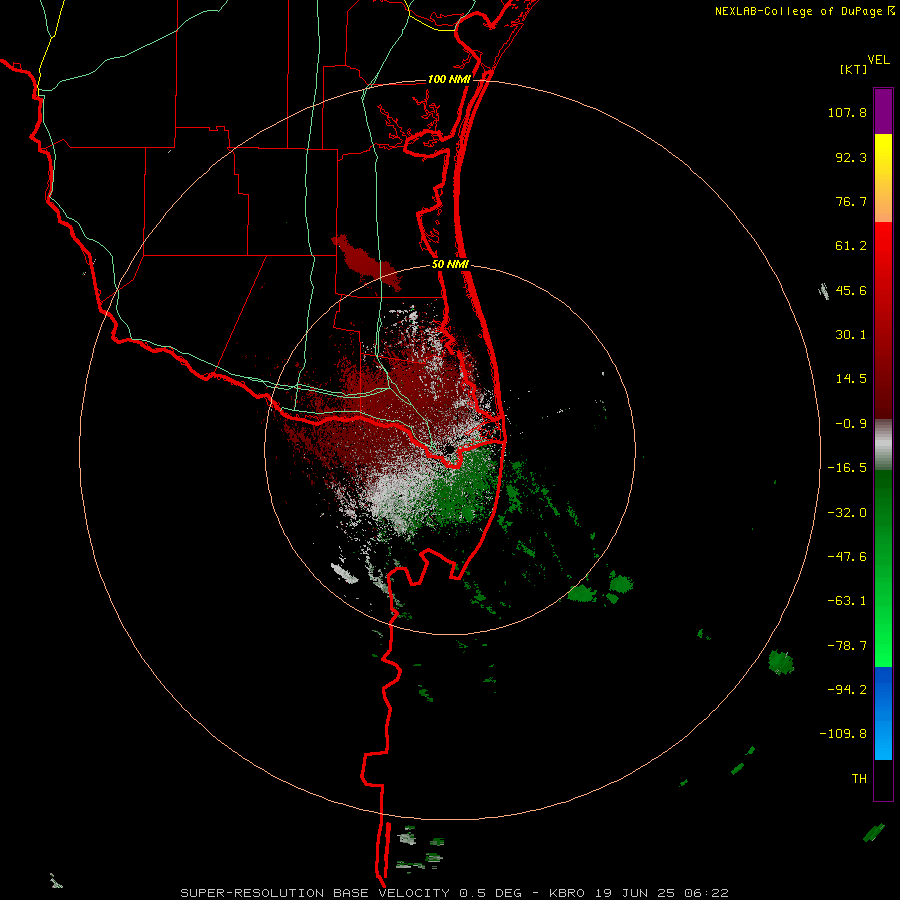Click the purple segment of the velocity color bar

pos(883,111)
